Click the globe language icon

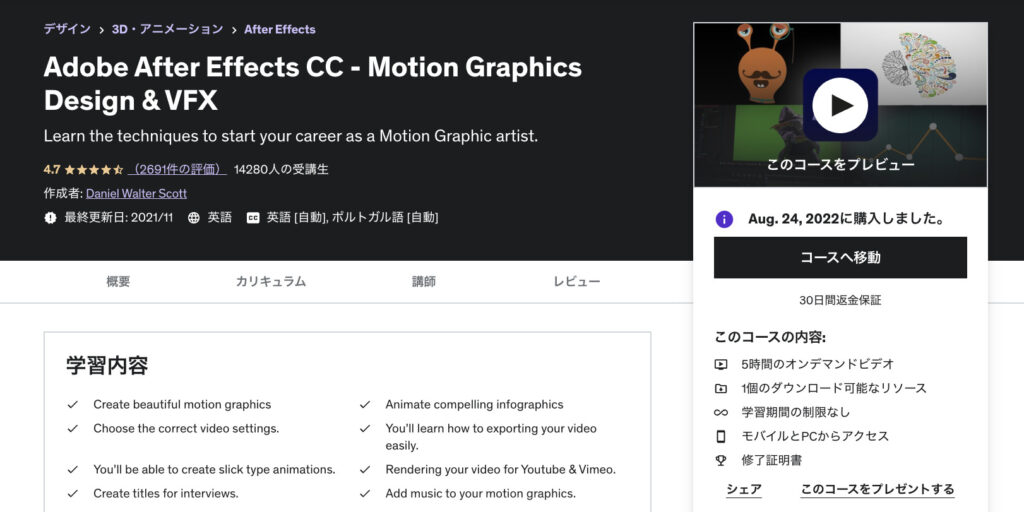(194, 218)
